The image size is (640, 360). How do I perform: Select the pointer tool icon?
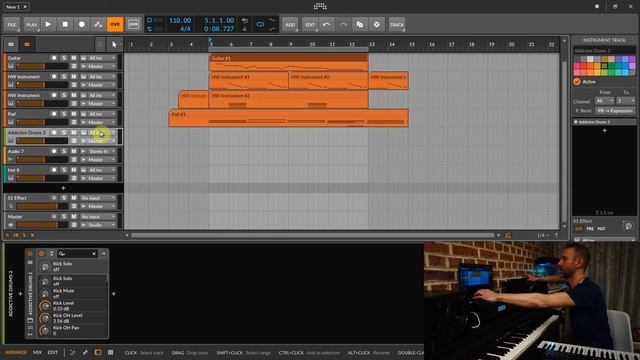pyautogui.click(x=114, y=44)
